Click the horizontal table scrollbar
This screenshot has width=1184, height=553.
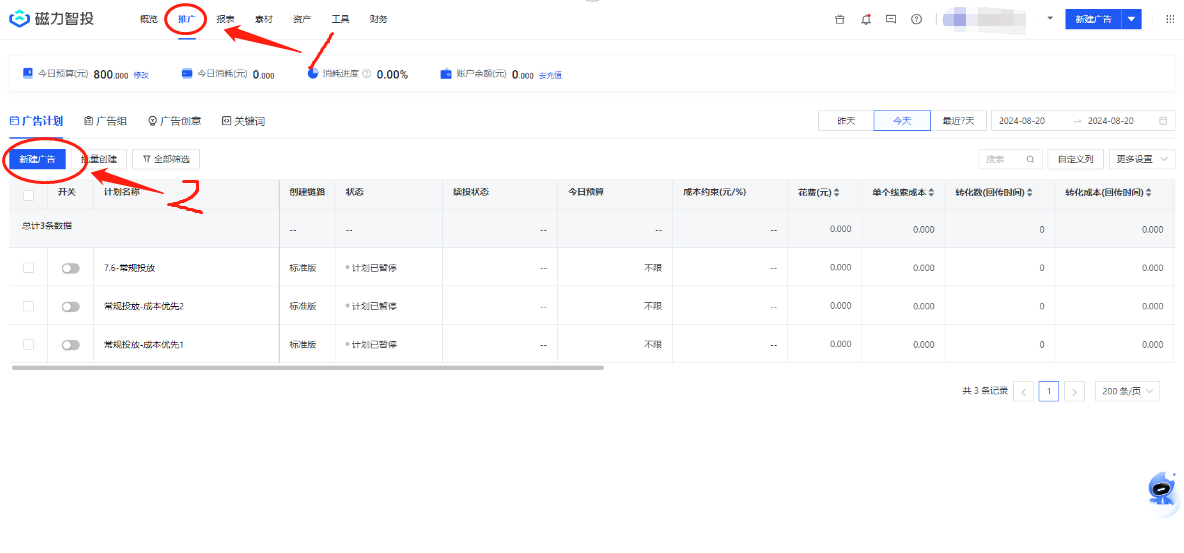tap(308, 368)
